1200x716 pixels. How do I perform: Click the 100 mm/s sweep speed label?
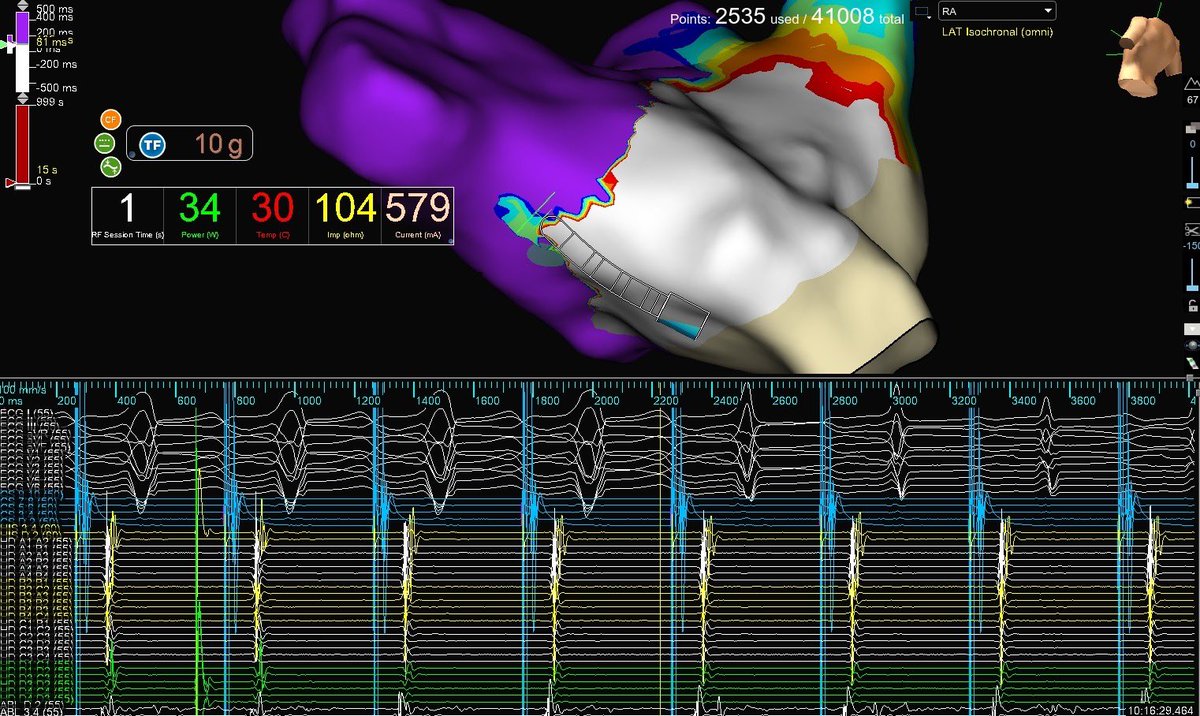pos(24,388)
